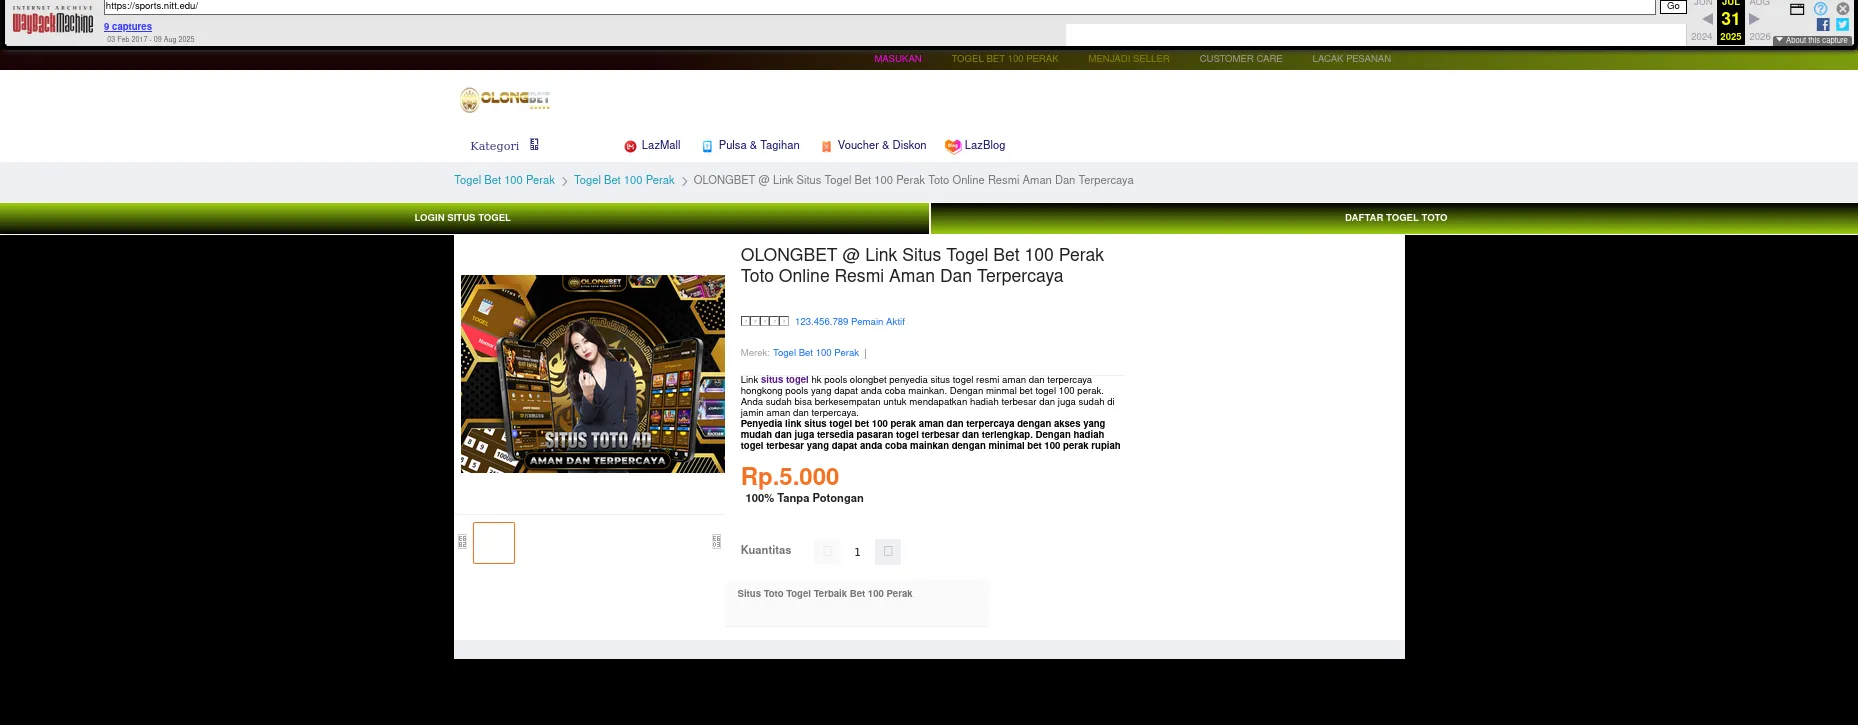Click the capture sparkline graph
This screenshot has height=725, width=1858.
1376,35
